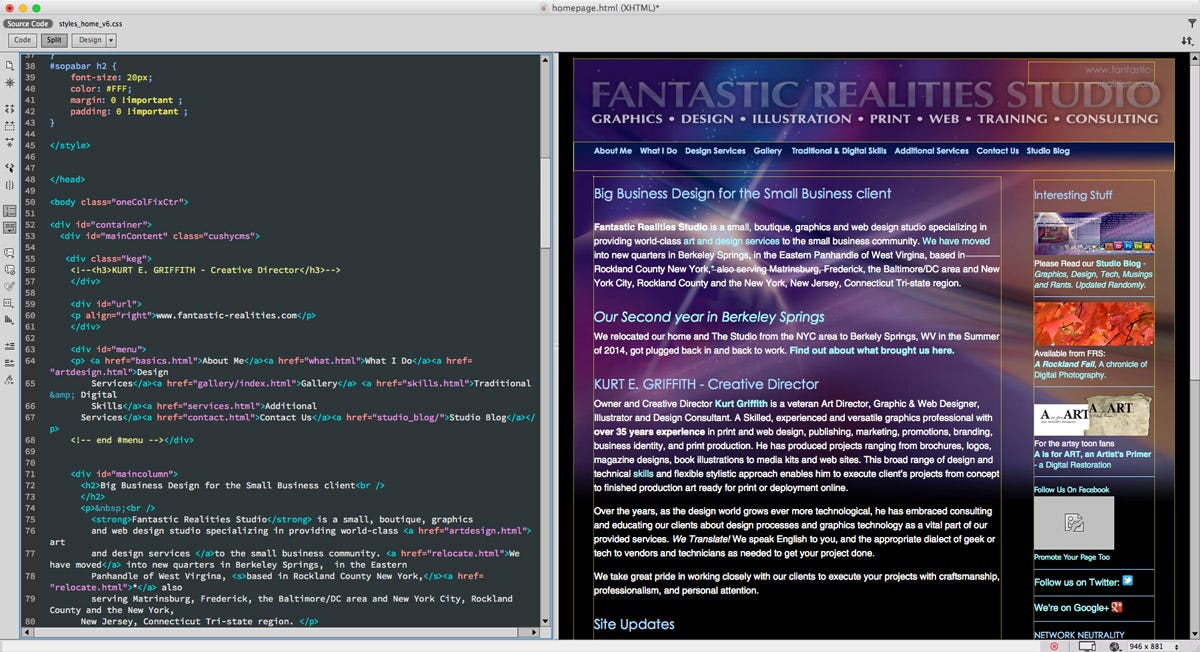The width and height of the screenshot is (1200, 652).
Task: Switch to Code view
Action: pos(22,40)
